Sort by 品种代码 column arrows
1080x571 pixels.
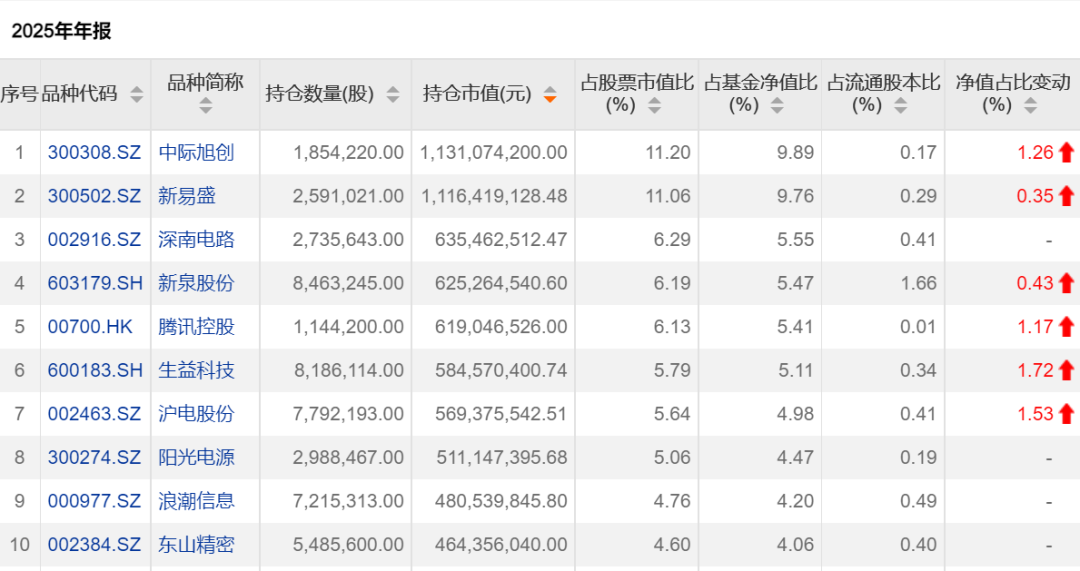coord(137,94)
